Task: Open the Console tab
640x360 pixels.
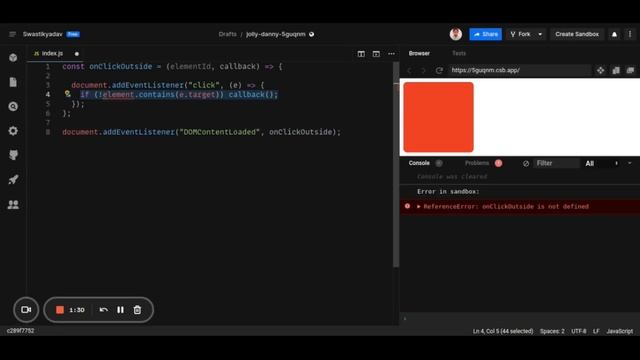Action: (x=419, y=163)
